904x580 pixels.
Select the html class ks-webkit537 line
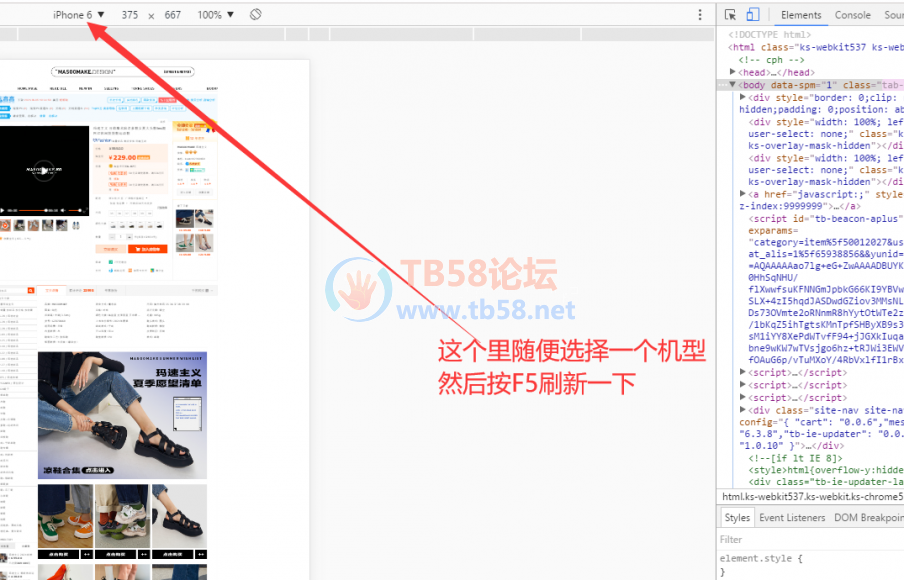click(x=816, y=47)
